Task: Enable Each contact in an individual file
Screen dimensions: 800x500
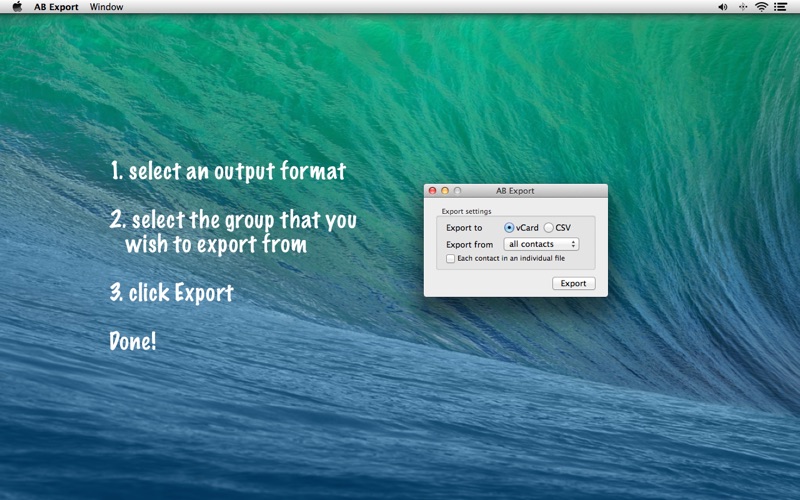Action: (451, 259)
